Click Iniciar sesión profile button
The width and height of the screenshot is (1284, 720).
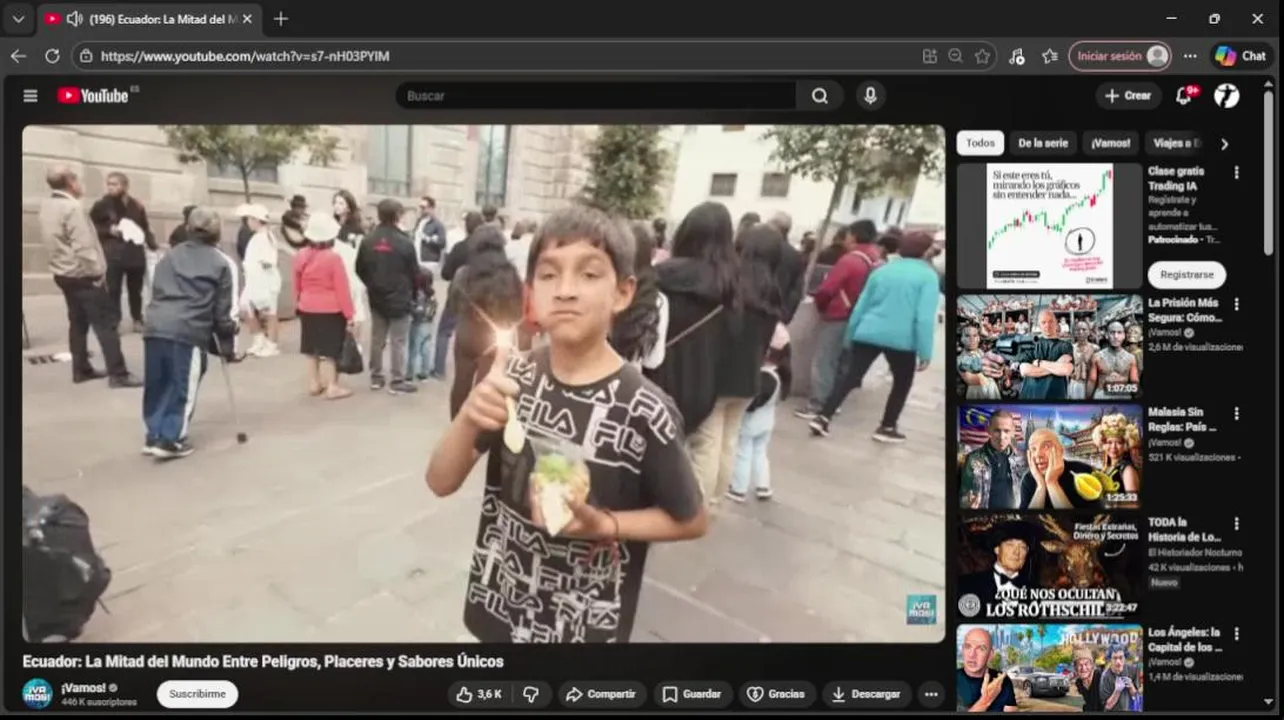point(1120,56)
